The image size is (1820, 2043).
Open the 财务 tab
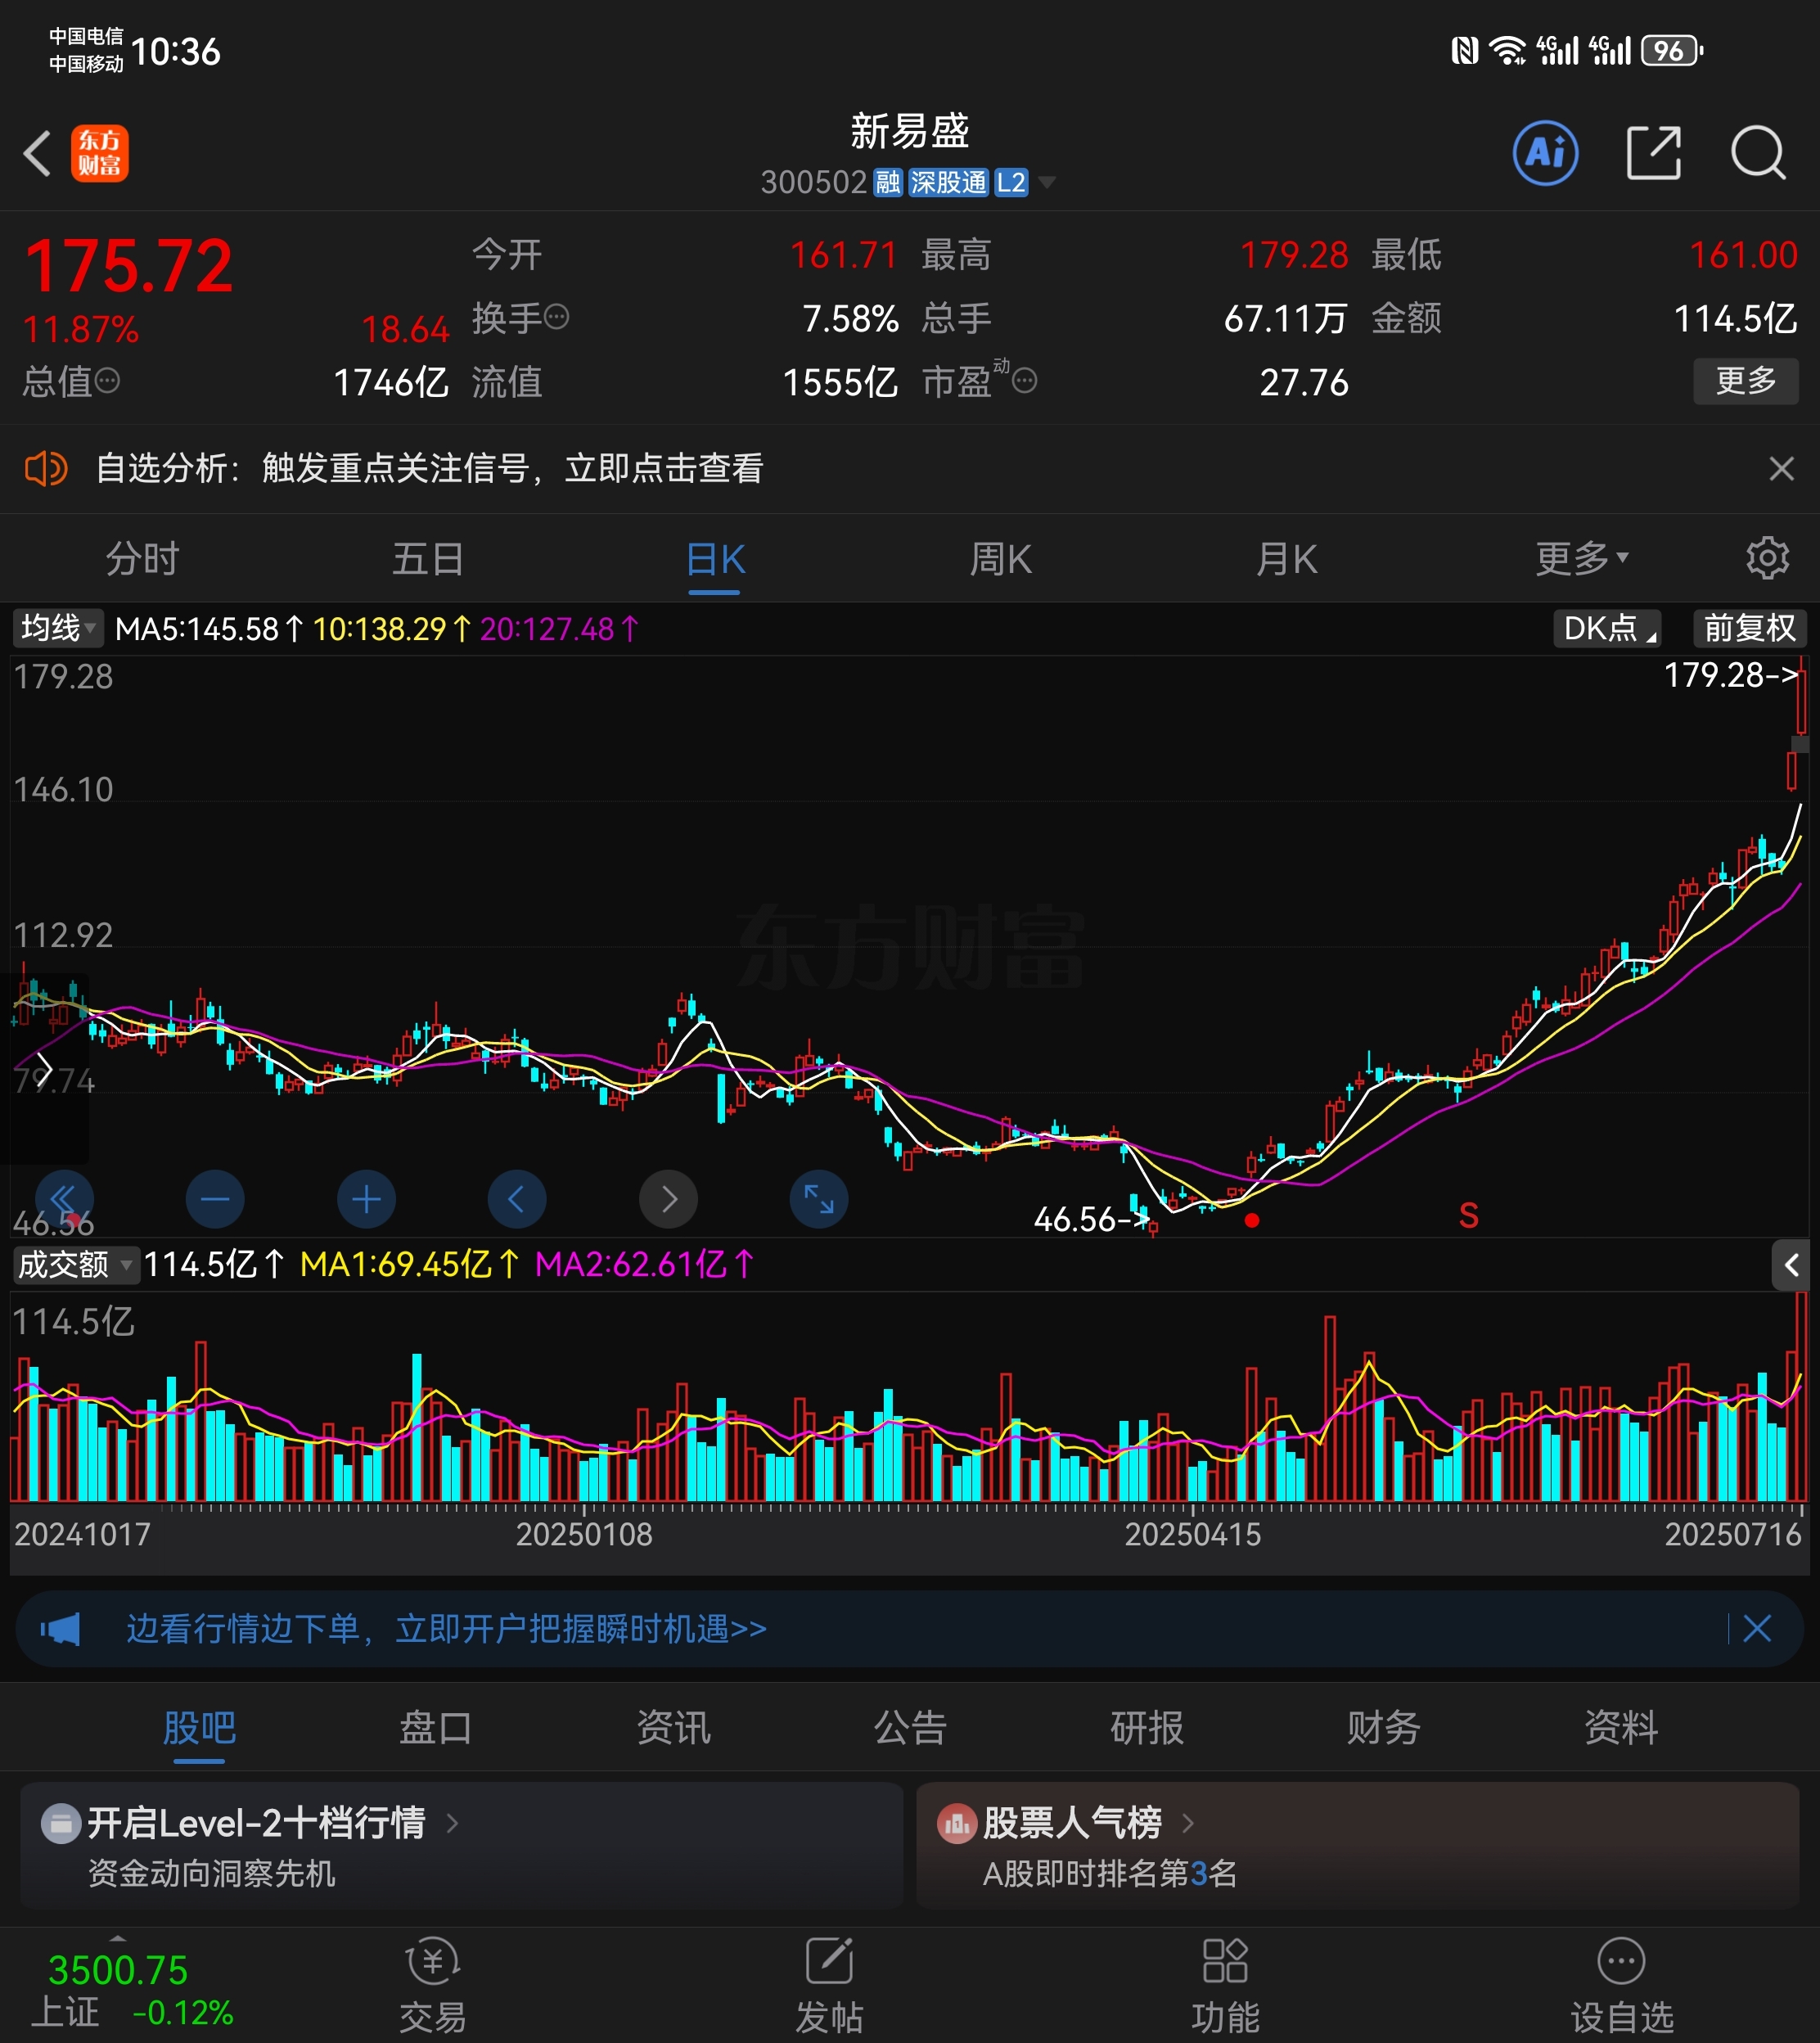[x=1384, y=1728]
